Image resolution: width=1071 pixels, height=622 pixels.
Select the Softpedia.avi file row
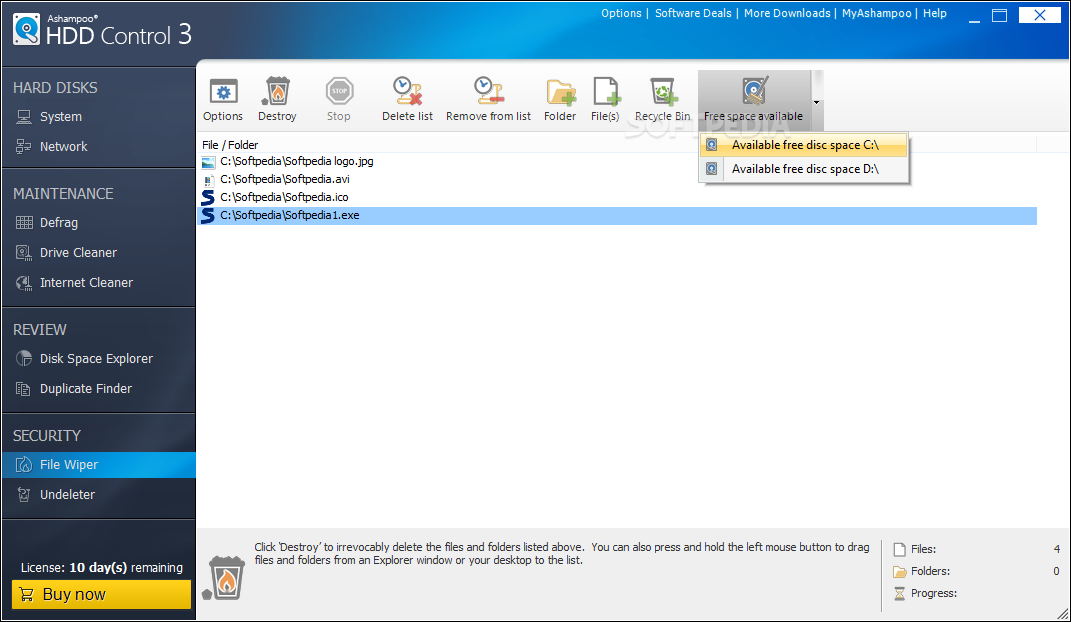click(617, 180)
